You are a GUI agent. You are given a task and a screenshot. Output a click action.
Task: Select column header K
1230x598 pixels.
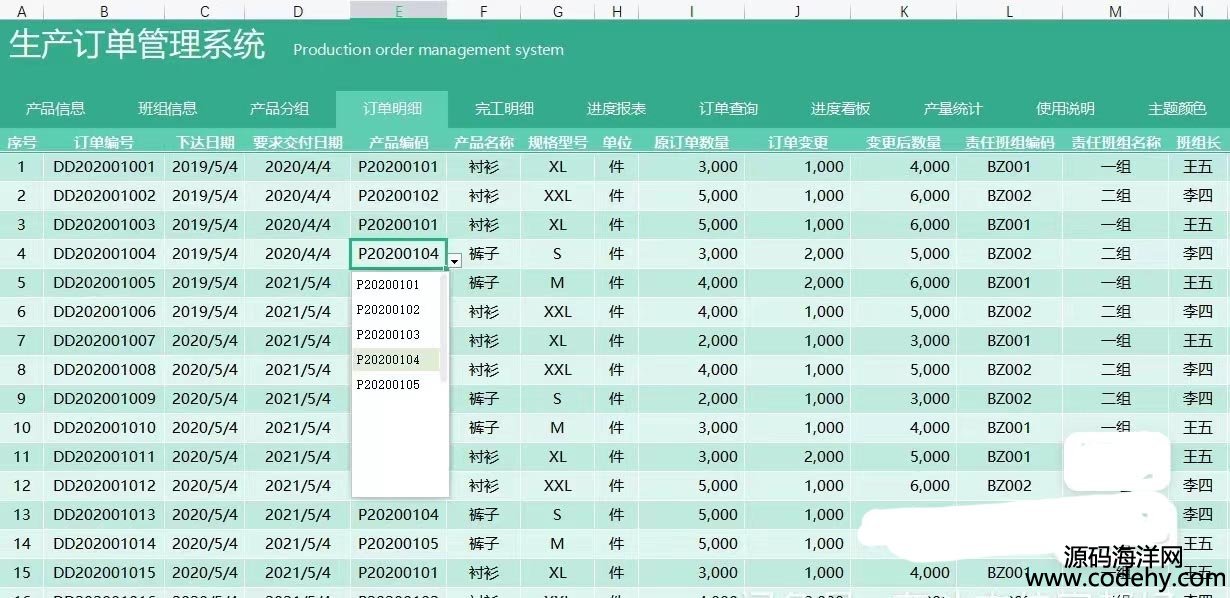coord(904,11)
